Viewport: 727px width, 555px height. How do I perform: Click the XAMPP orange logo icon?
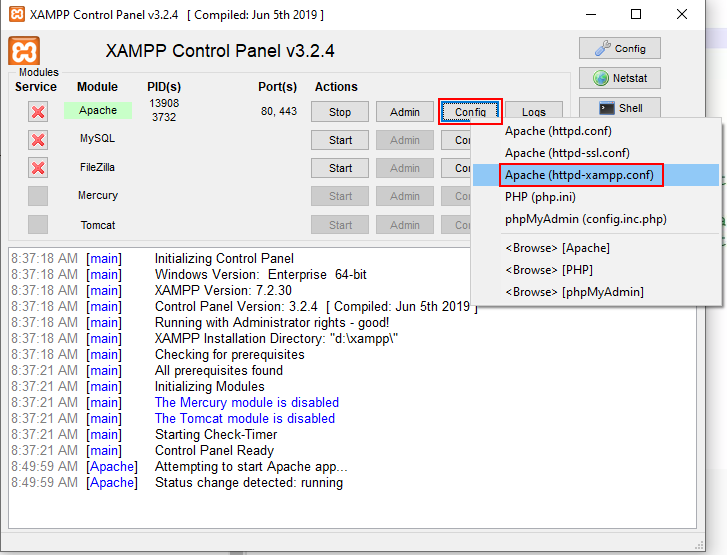24,51
